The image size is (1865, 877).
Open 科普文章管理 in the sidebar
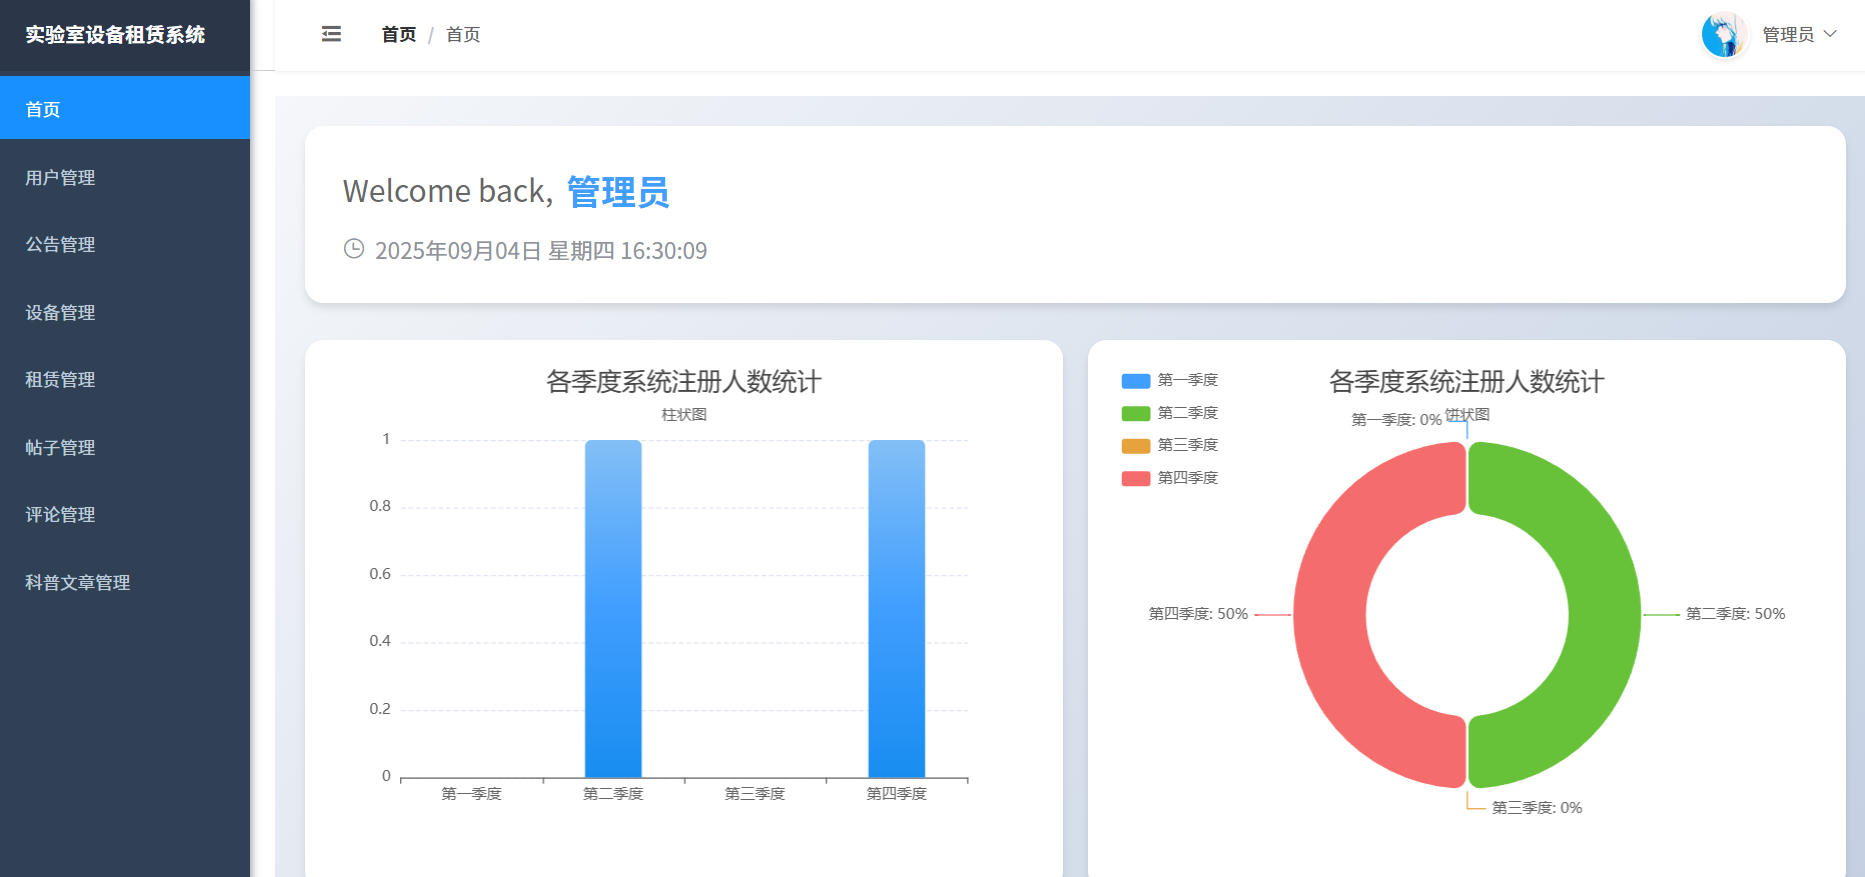coord(78,583)
